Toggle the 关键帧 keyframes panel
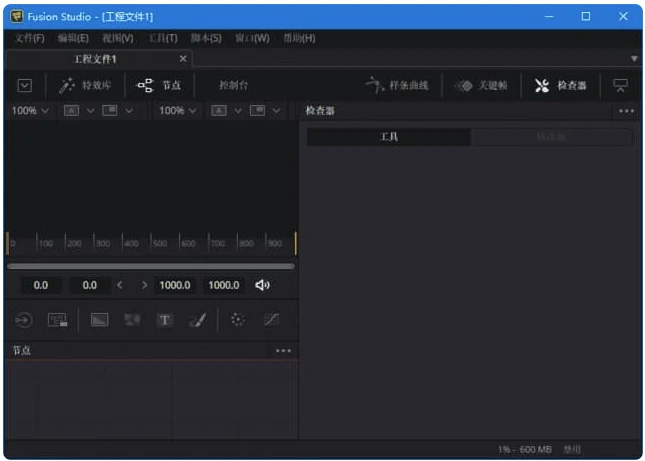645x461 pixels. click(480, 86)
